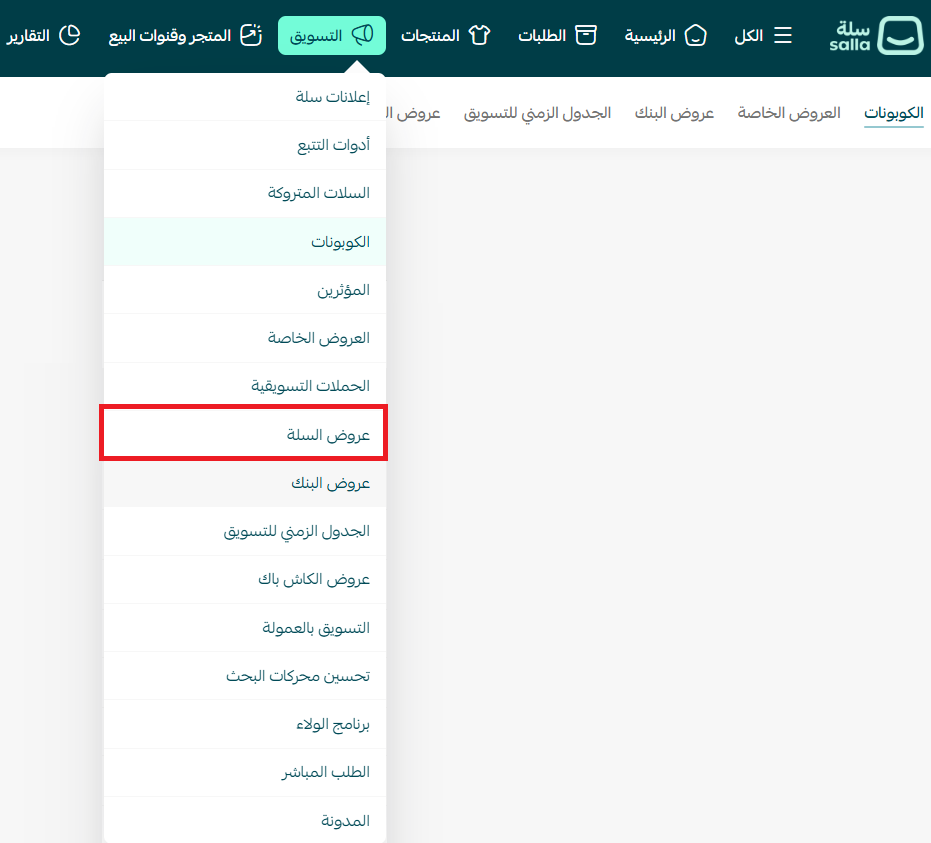Open the hamburger menu icon beside الكل
931x843 pixels.
(x=783, y=36)
